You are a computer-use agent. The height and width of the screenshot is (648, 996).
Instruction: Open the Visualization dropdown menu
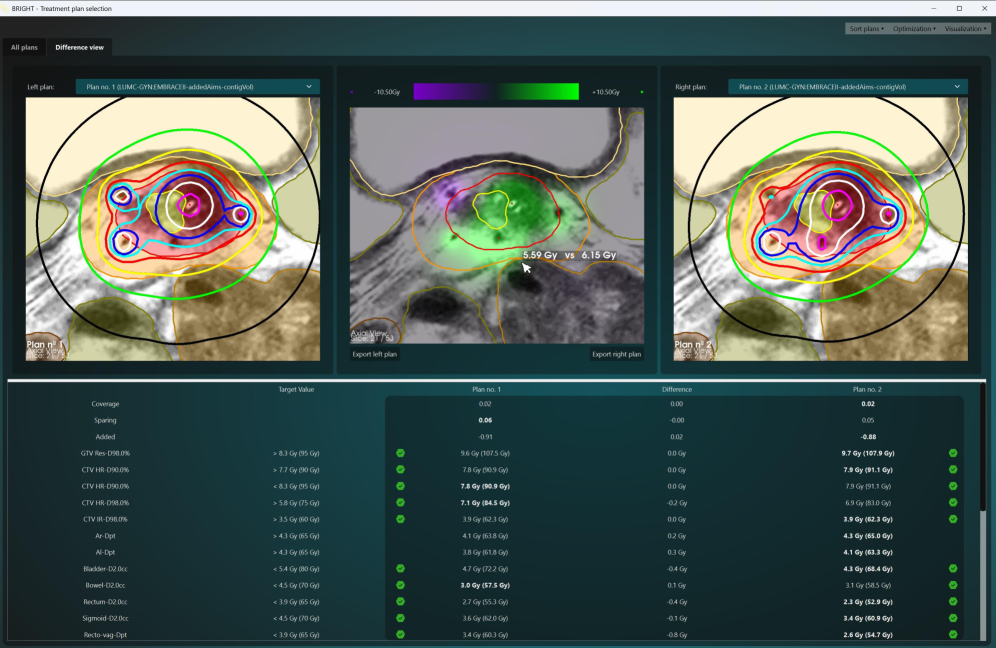(x=964, y=29)
